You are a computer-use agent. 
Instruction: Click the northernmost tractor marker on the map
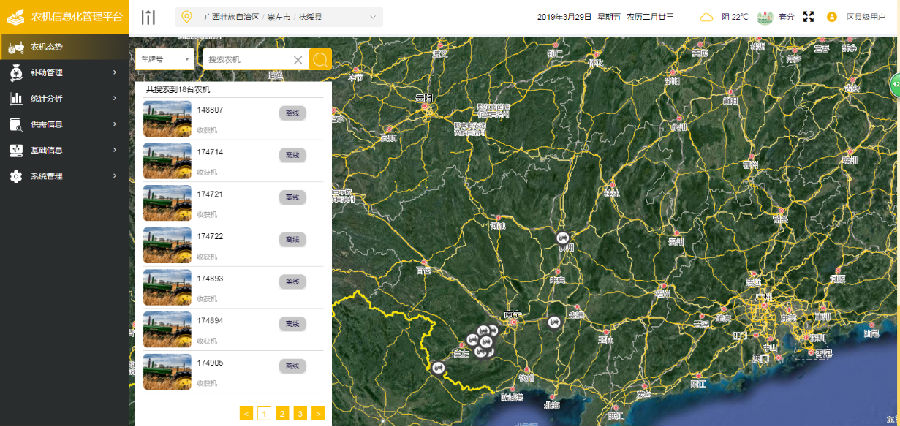(x=562, y=237)
